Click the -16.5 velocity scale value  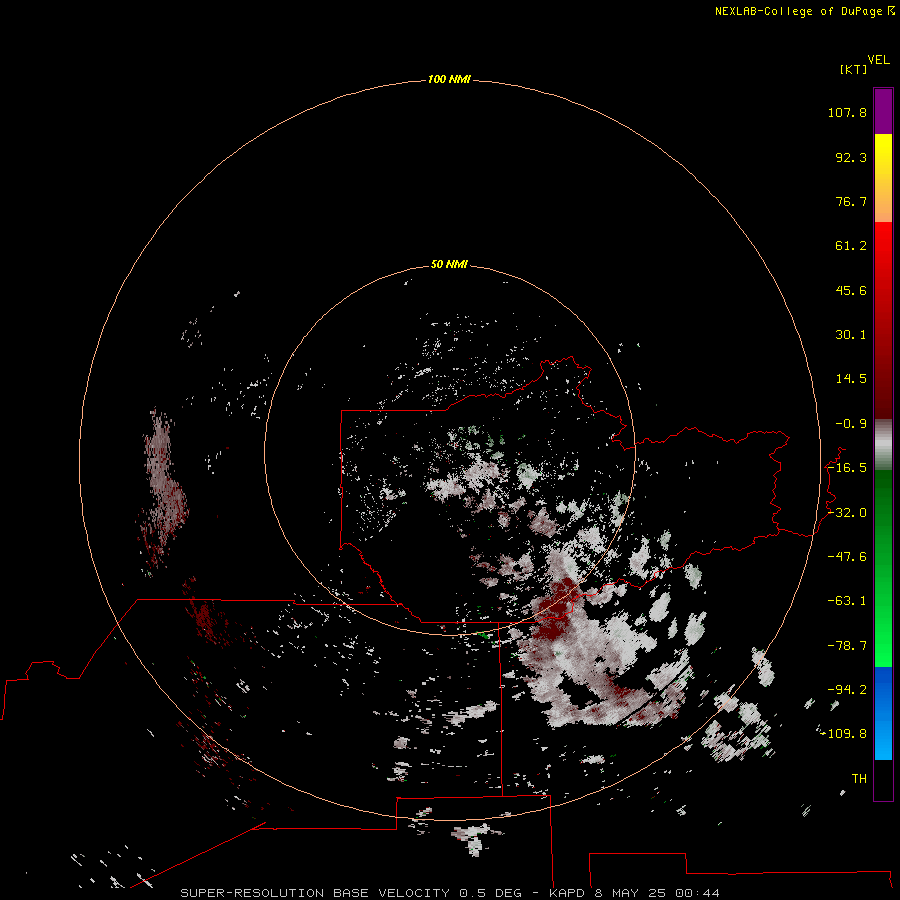click(x=847, y=468)
